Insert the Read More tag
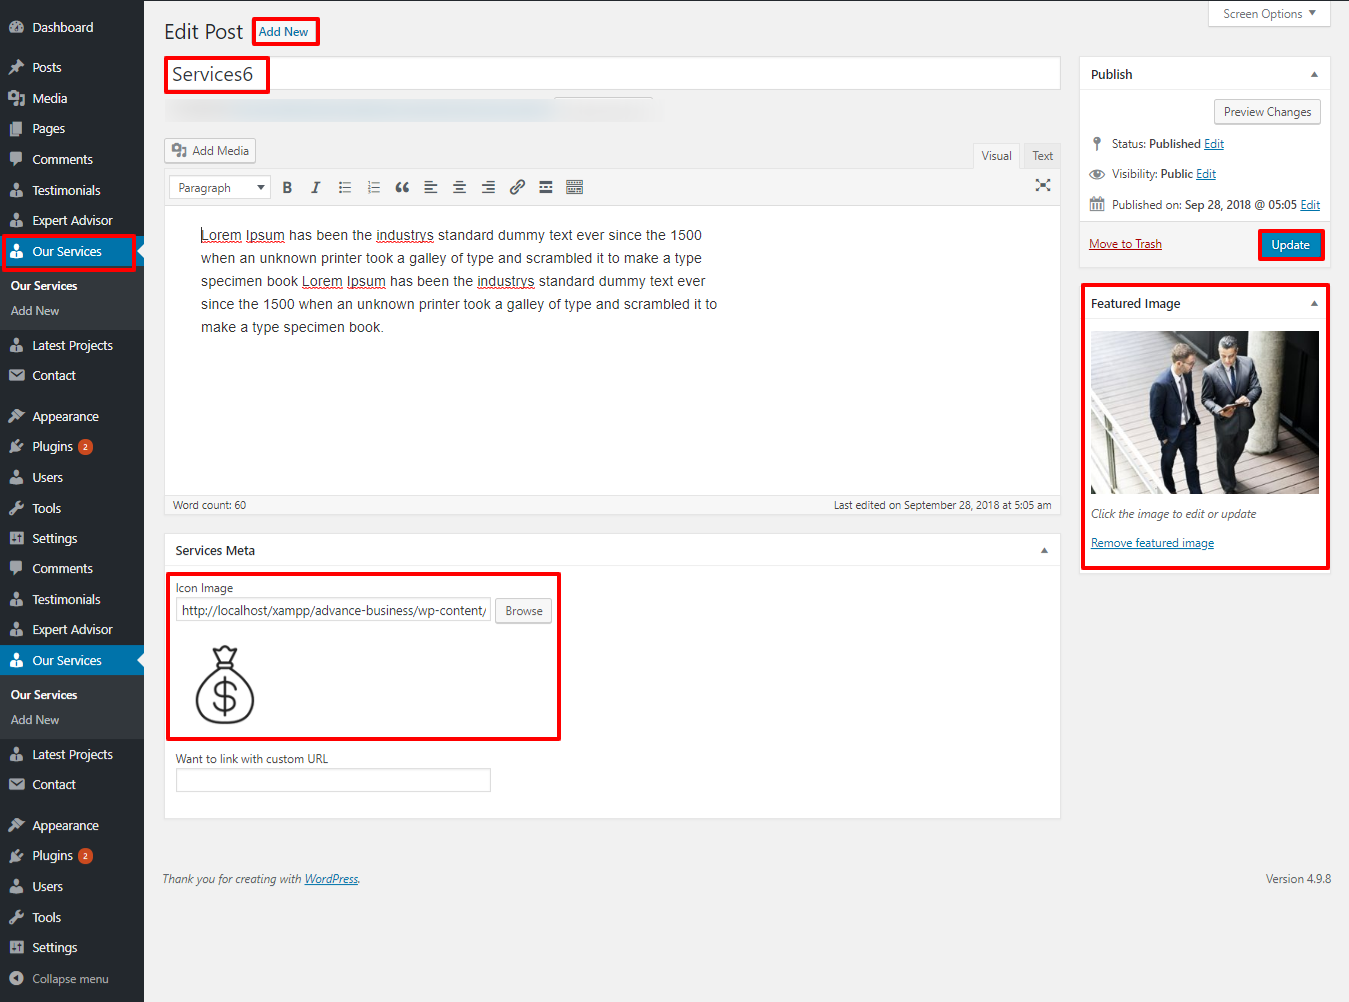The height and width of the screenshot is (1002, 1349). click(x=546, y=187)
